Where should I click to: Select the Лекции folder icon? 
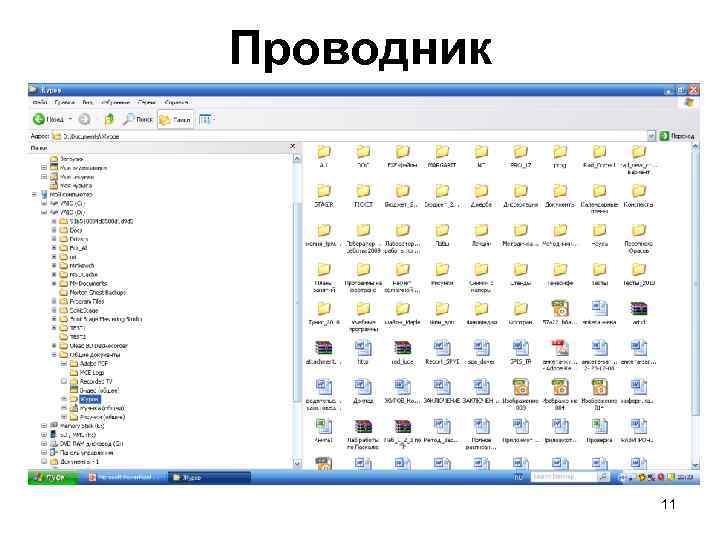pos(481,231)
